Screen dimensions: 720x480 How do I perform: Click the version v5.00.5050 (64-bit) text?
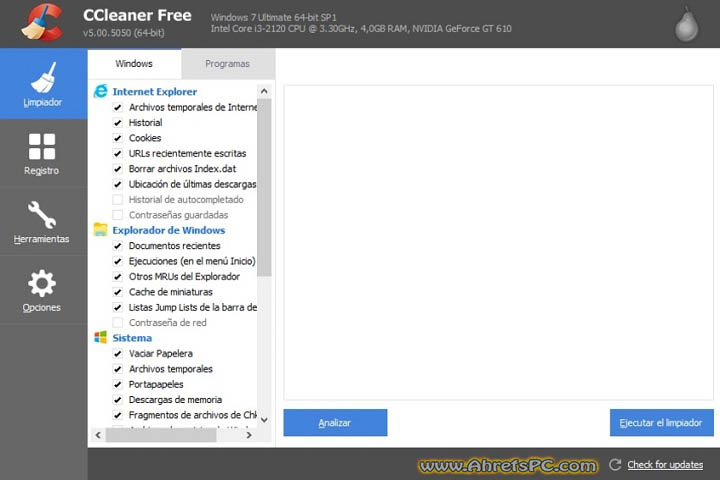pyautogui.click(x=124, y=33)
